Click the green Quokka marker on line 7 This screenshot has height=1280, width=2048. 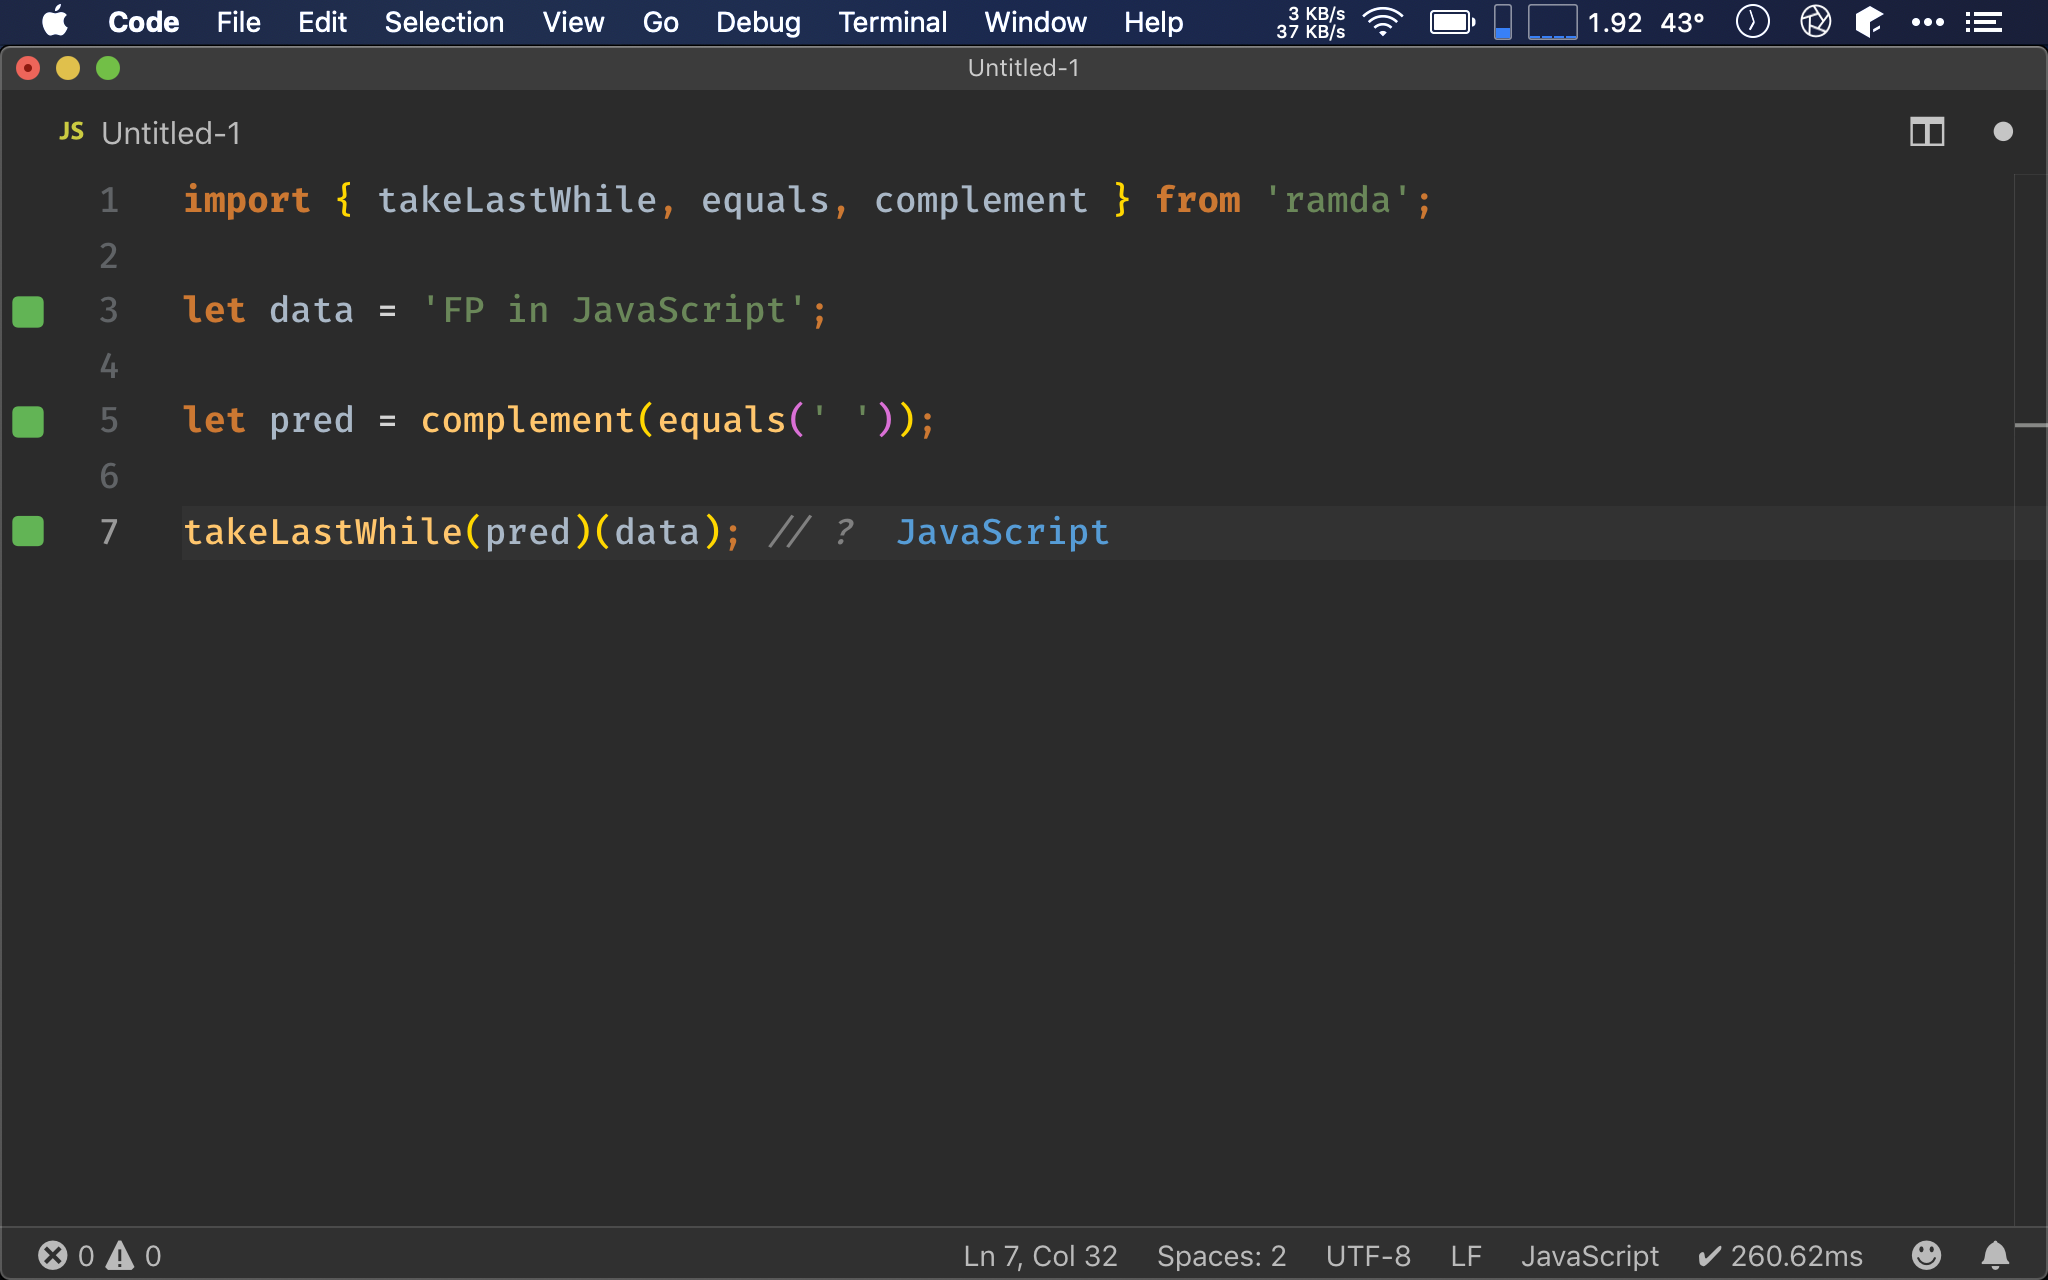click(28, 531)
